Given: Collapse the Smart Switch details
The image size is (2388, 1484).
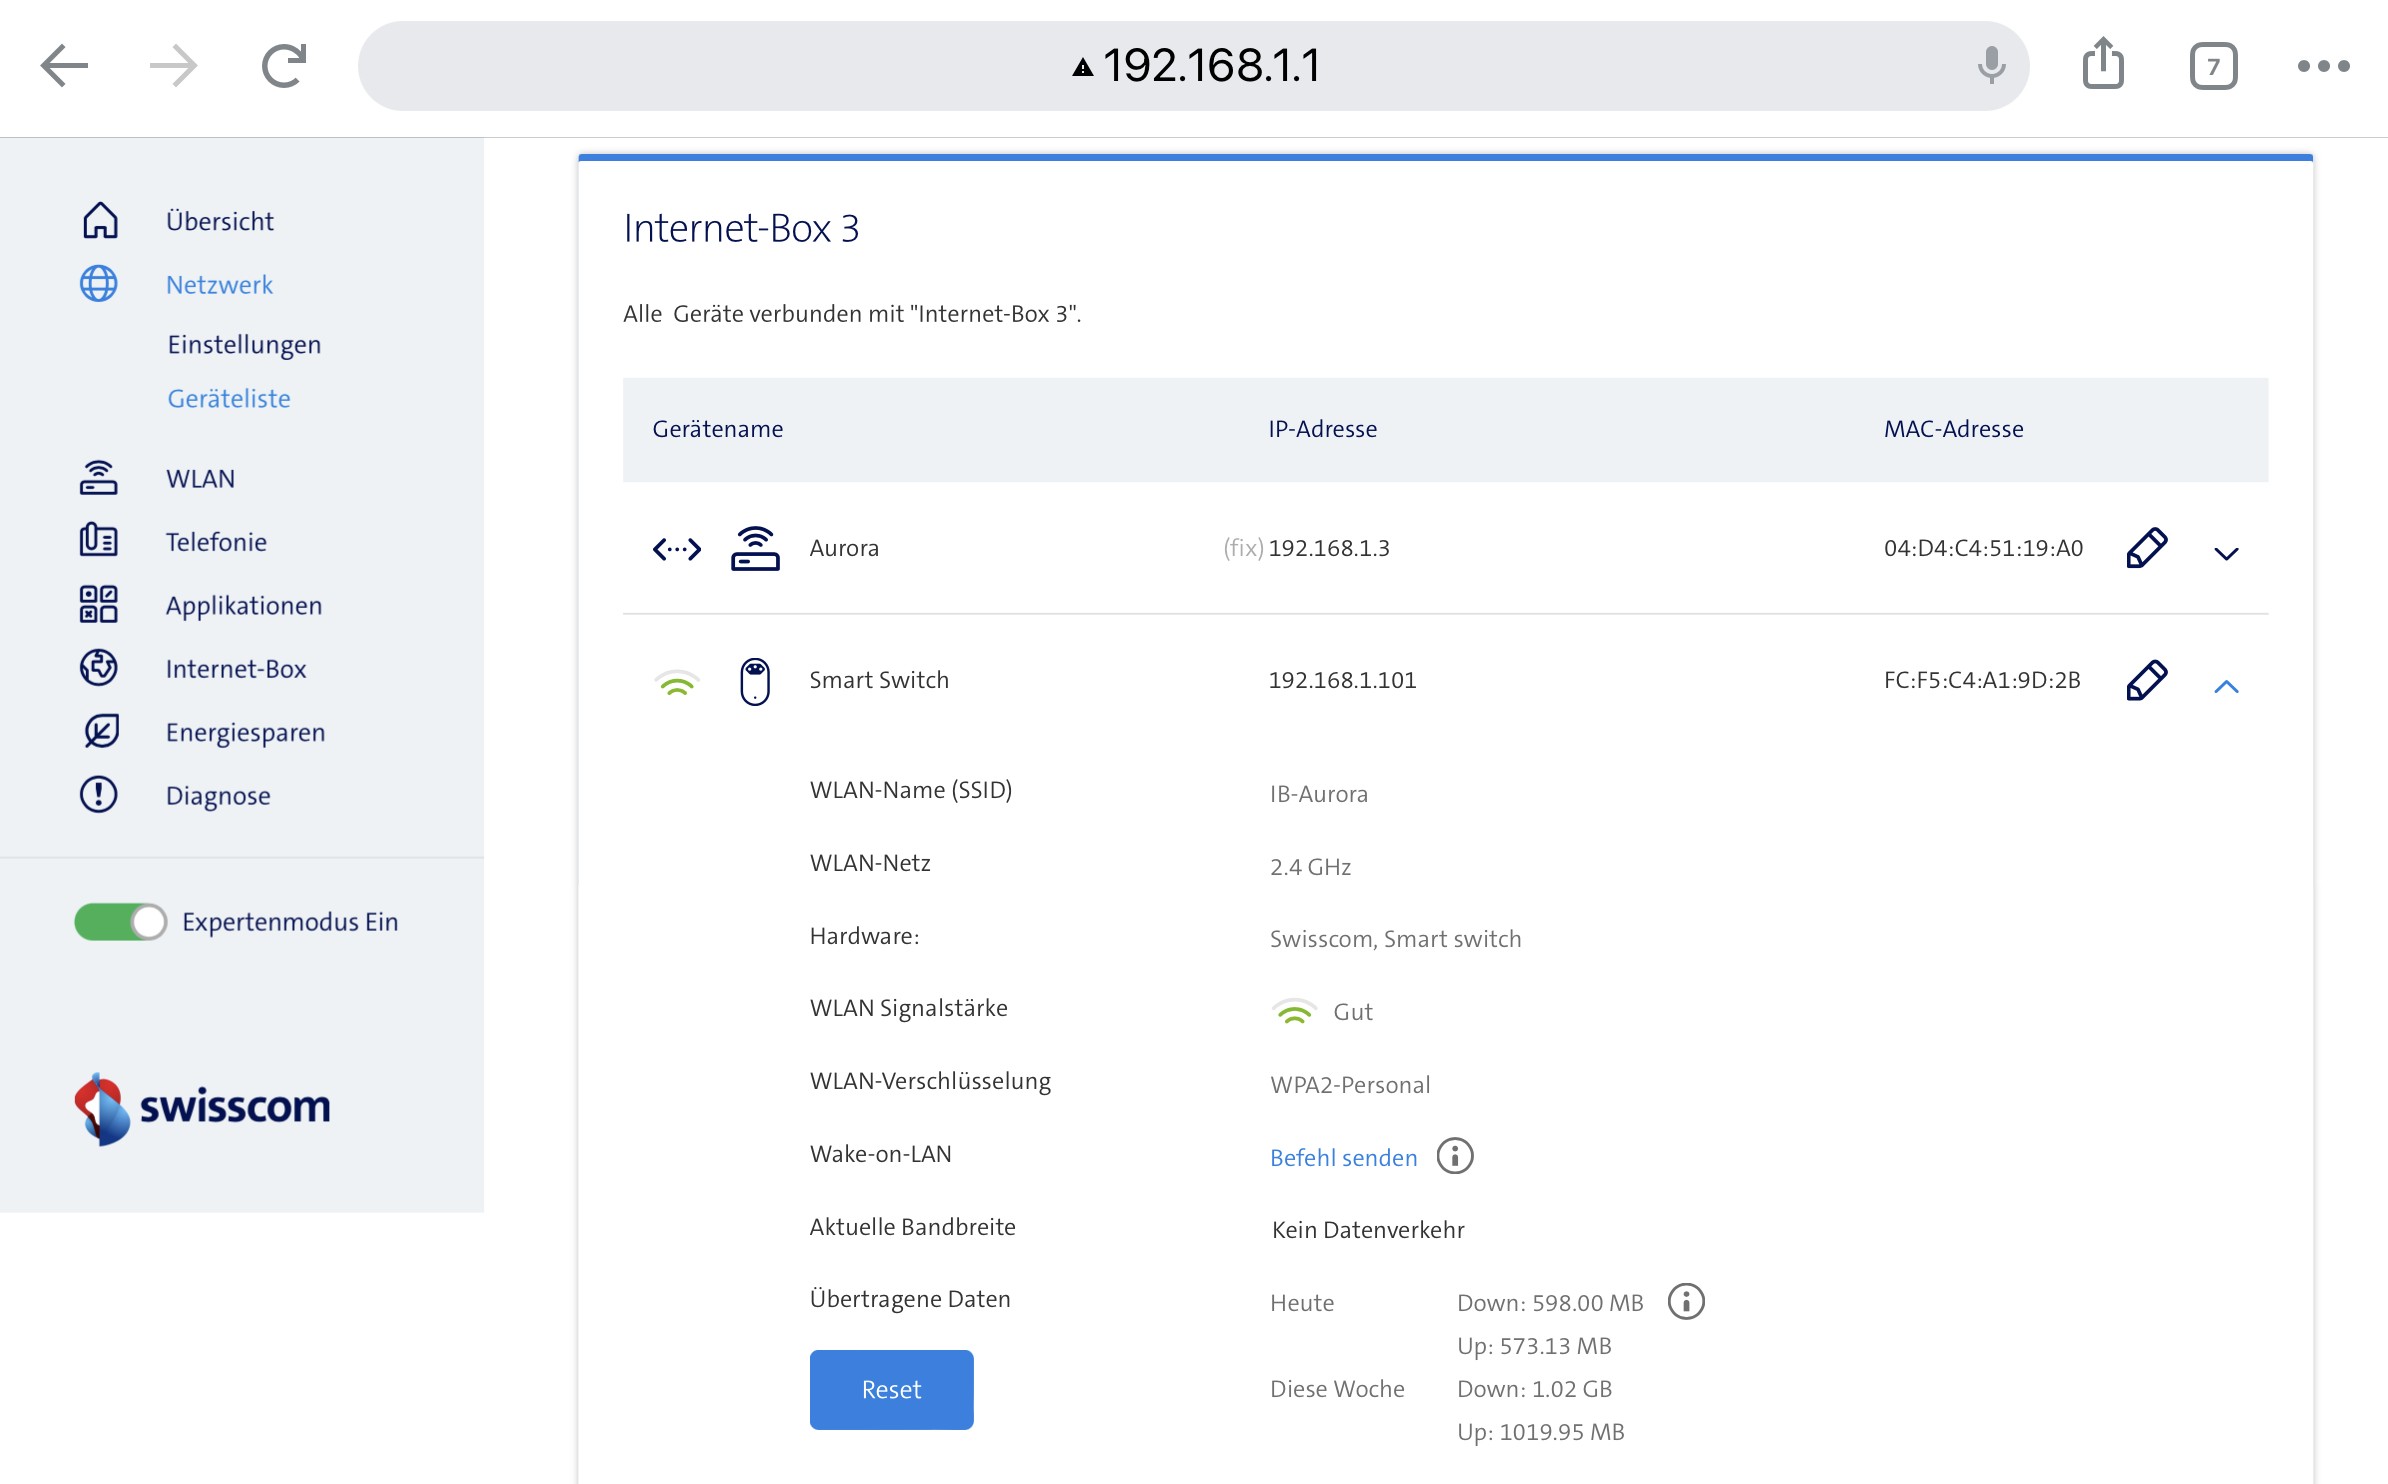Looking at the screenshot, I should (2226, 686).
